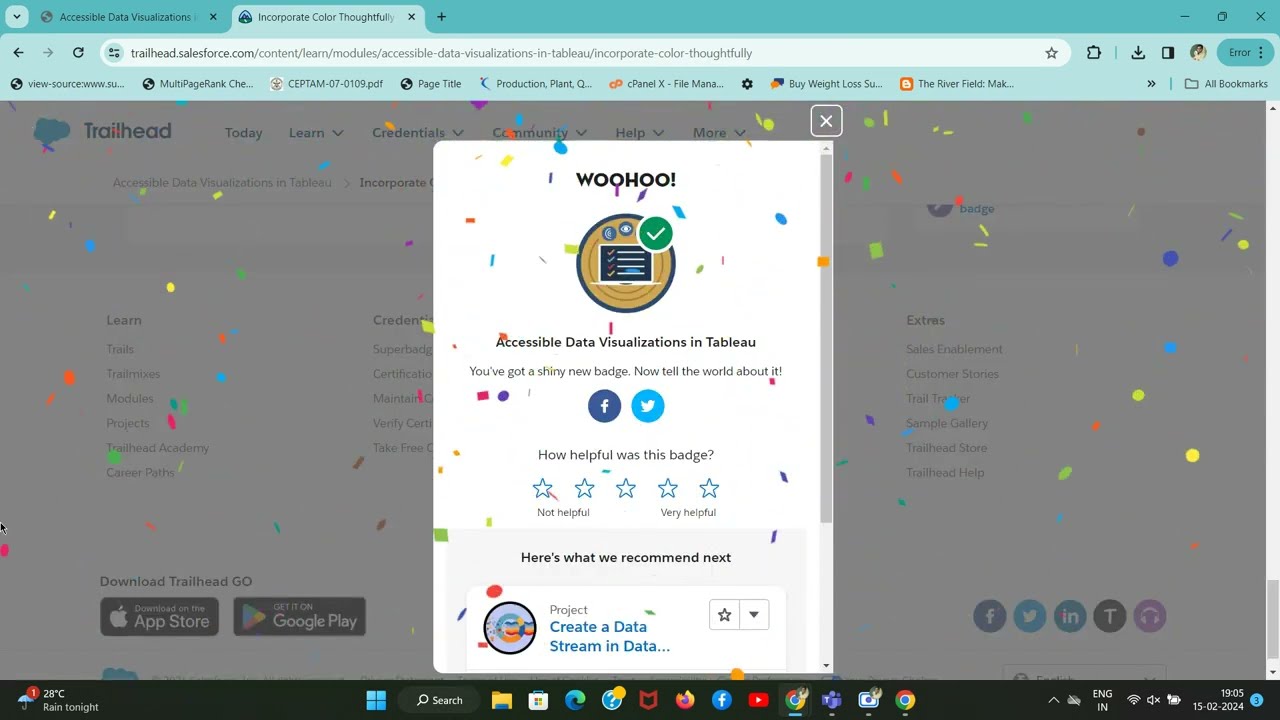Viewport: 1280px width, 720px height.
Task: Expand dropdown next to project favorite star
Action: click(x=754, y=615)
